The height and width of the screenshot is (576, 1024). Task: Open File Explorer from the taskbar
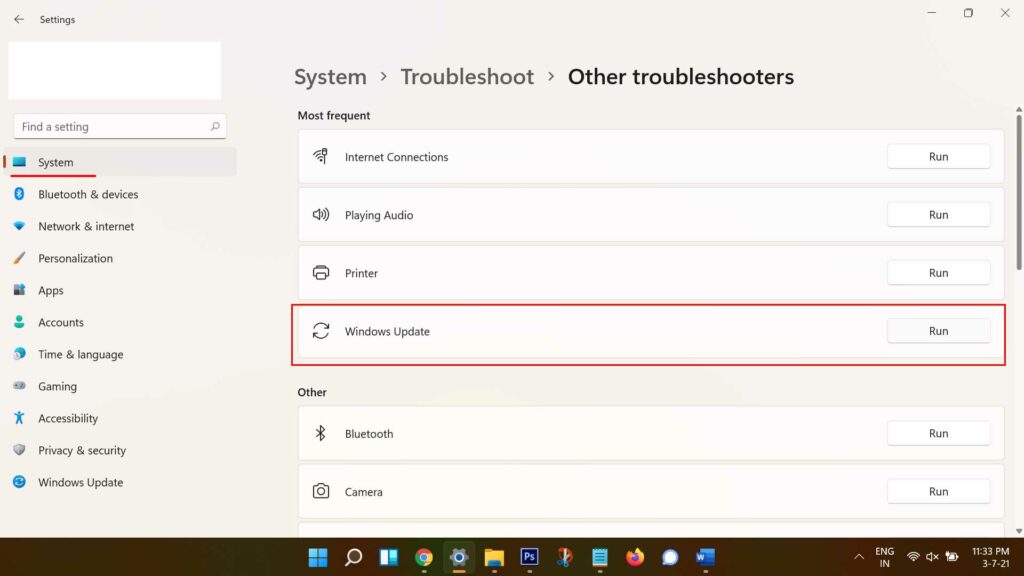click(494, 557)
